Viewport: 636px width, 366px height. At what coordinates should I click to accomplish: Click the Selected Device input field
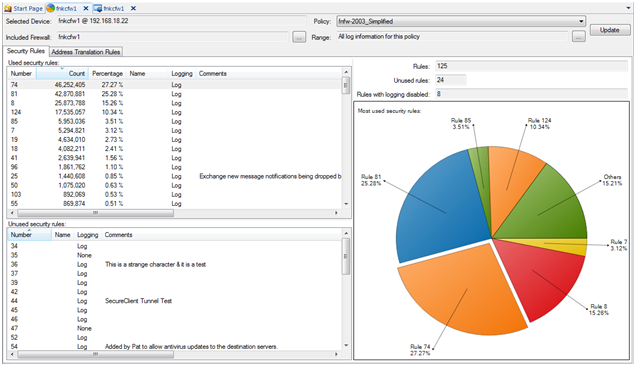[x=181, y=21]
